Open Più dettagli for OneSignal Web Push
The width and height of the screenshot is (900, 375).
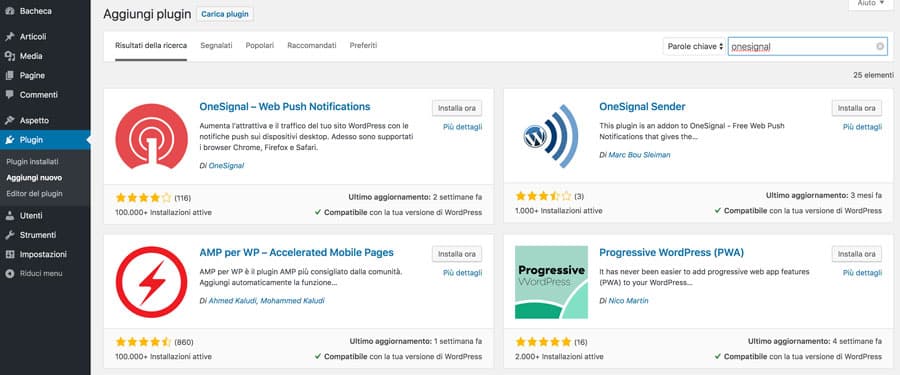(x=463, y=127)
